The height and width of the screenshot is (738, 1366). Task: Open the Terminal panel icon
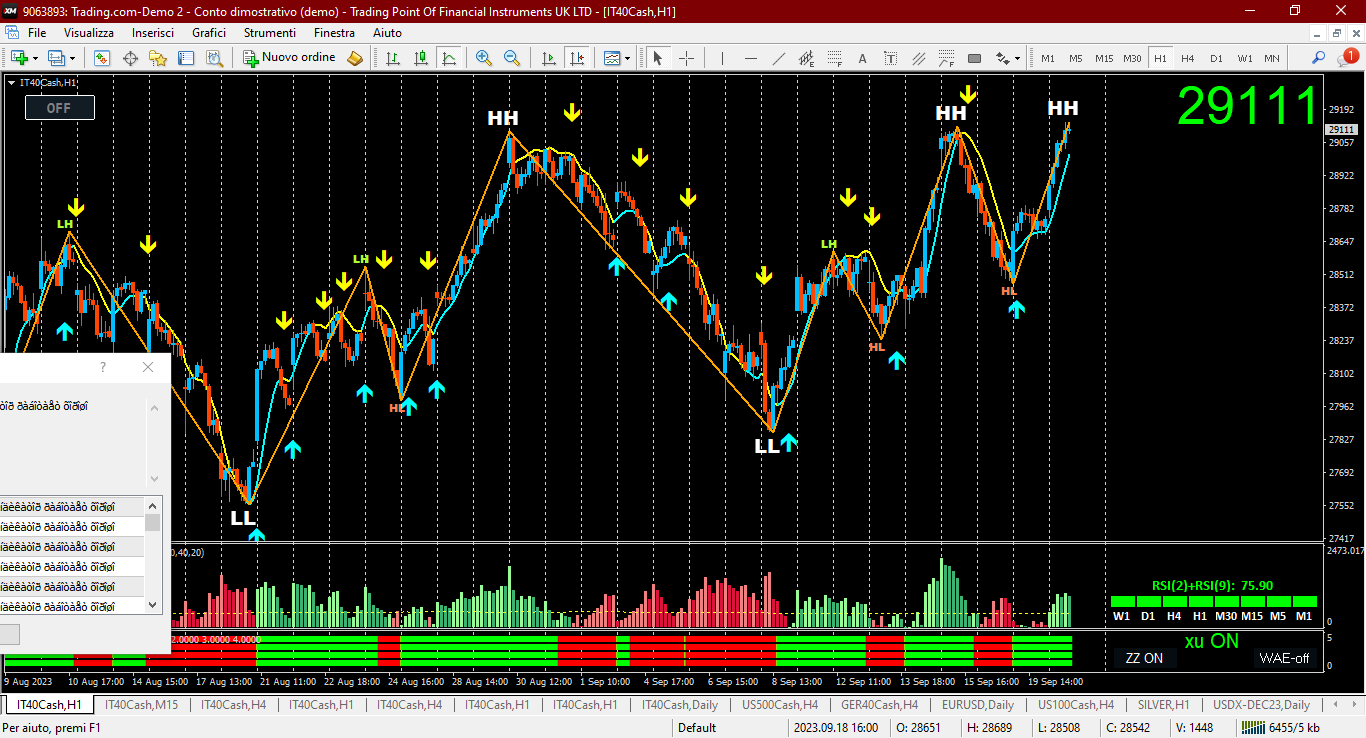click(186, 58)
